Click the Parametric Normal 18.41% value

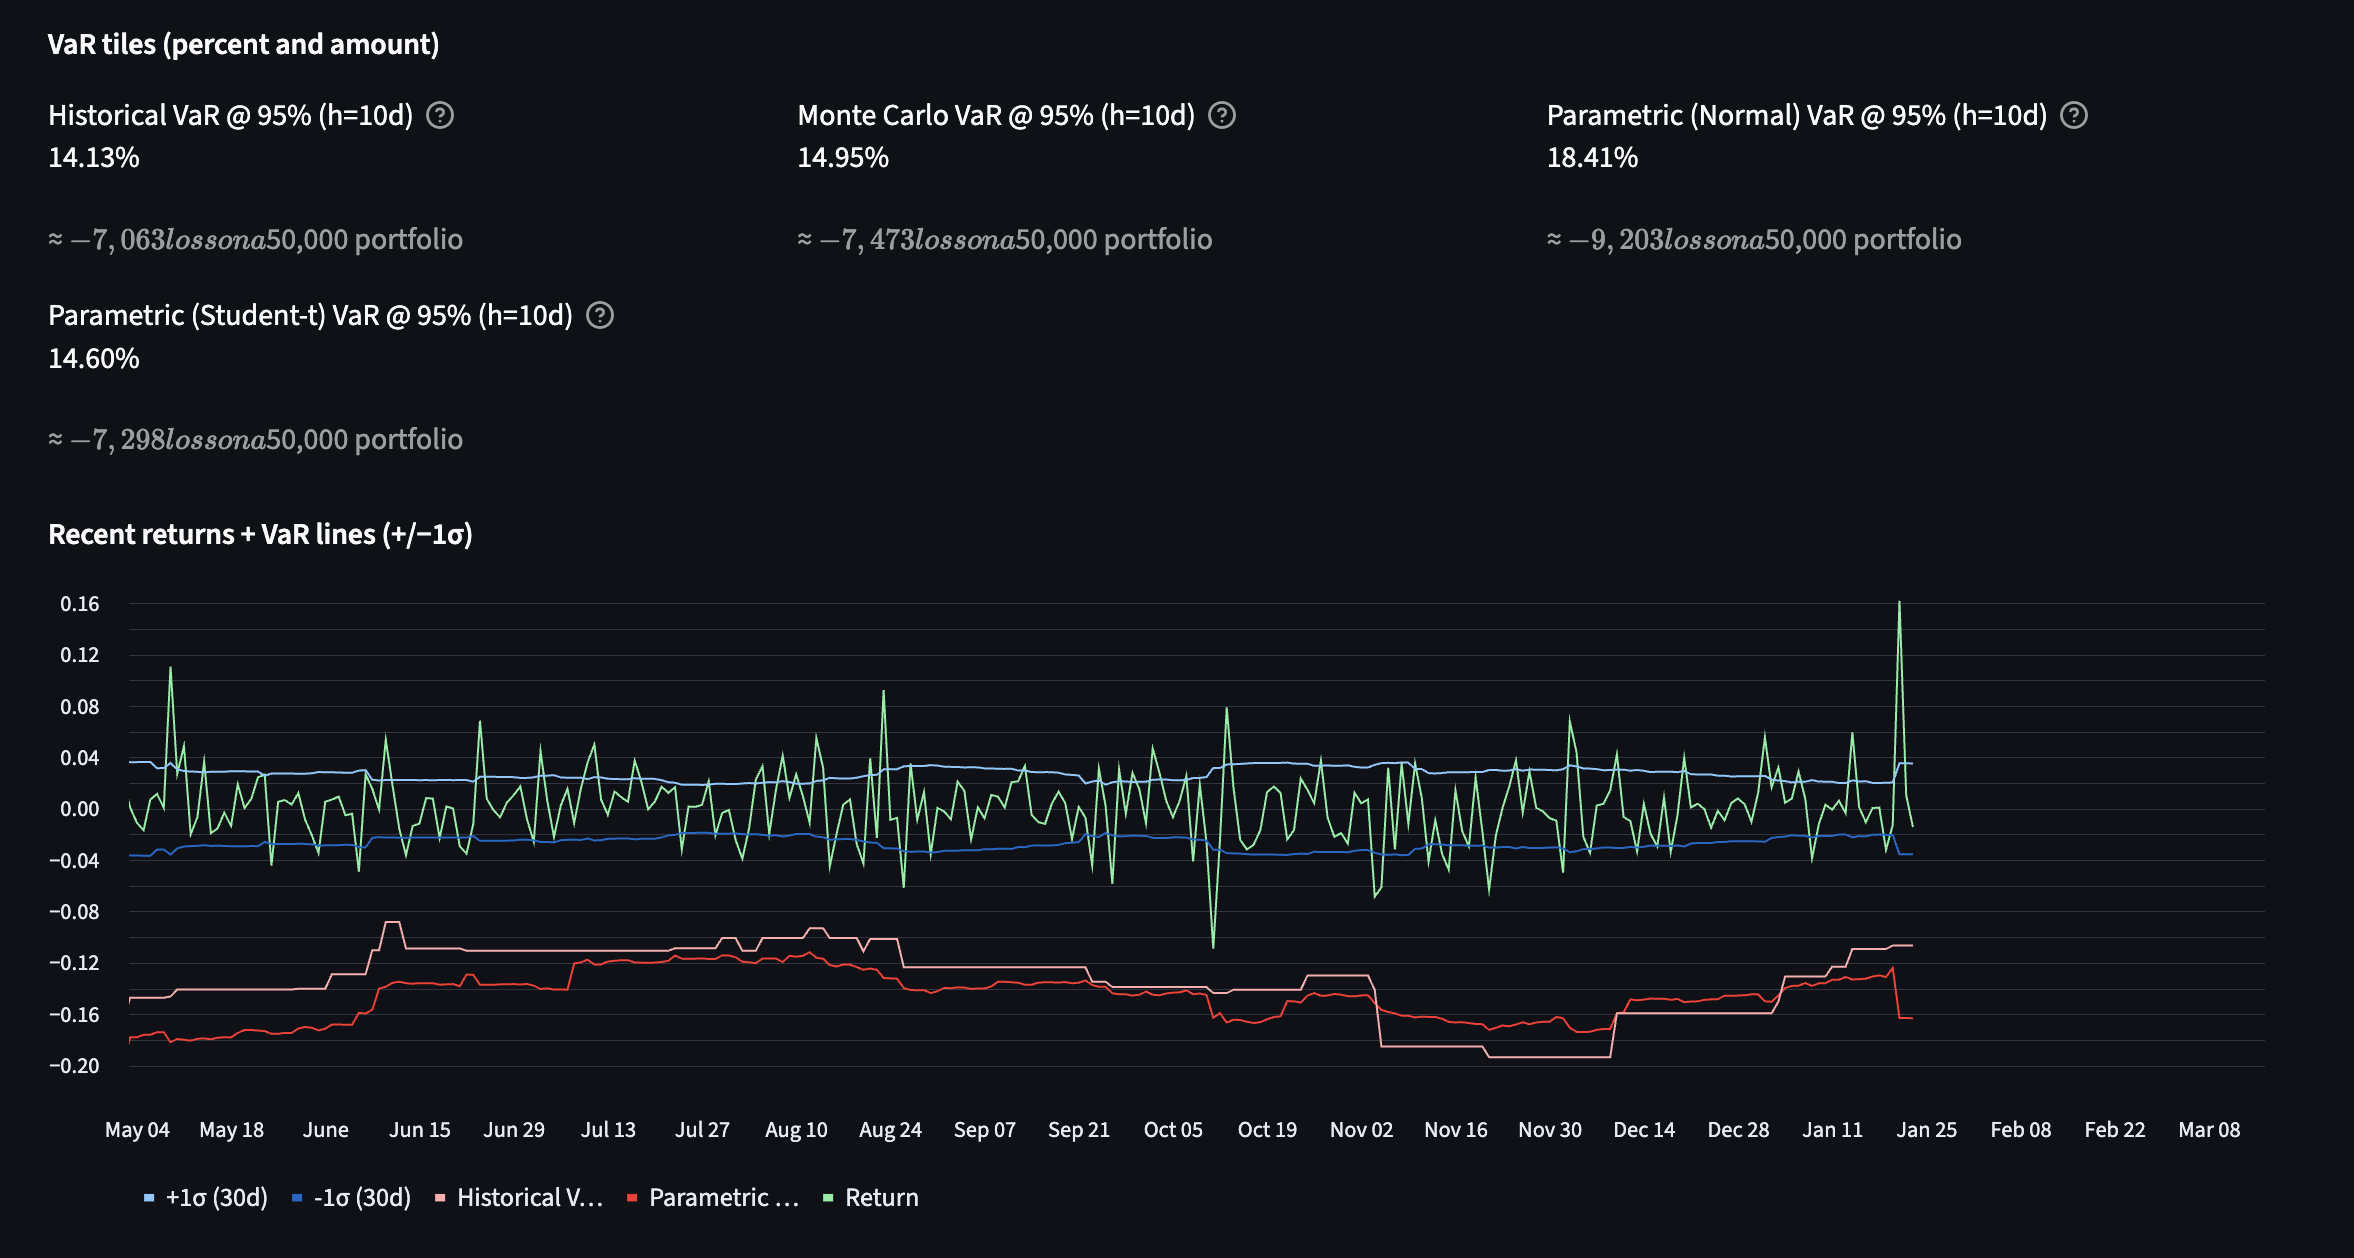pyautogui.click(x=1592, y=158)
